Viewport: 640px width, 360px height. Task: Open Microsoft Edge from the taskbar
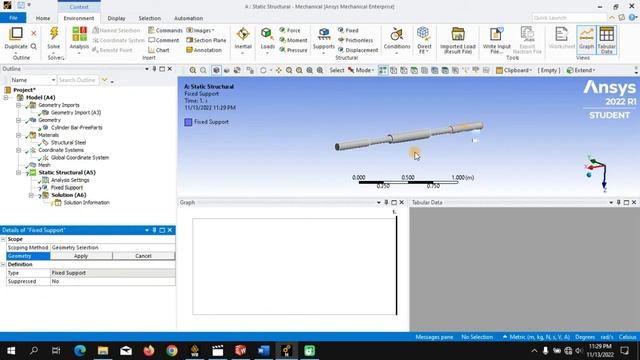click(80, 351)
